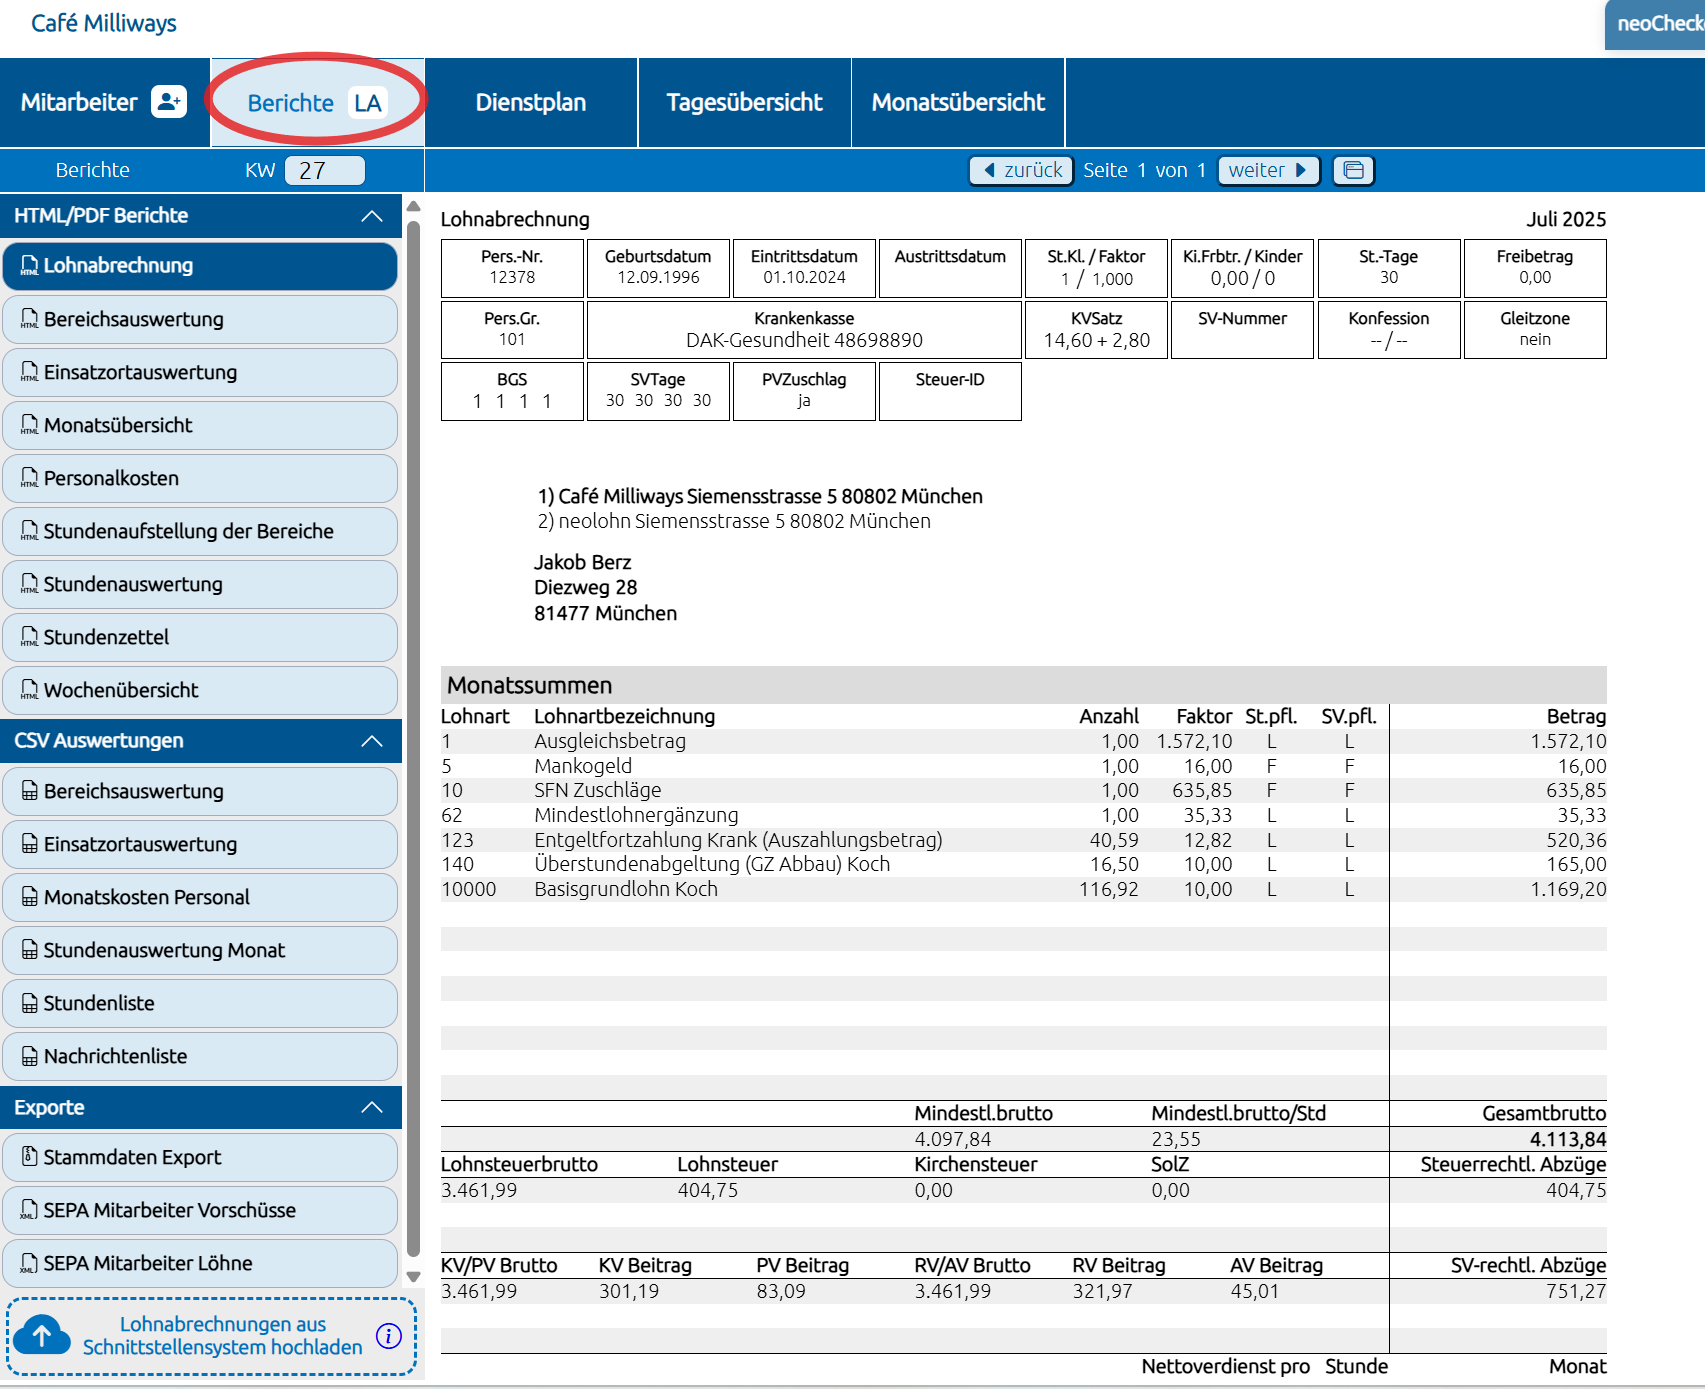
Task: Click the neoCheck button at top right
Action: point(1656,24)
